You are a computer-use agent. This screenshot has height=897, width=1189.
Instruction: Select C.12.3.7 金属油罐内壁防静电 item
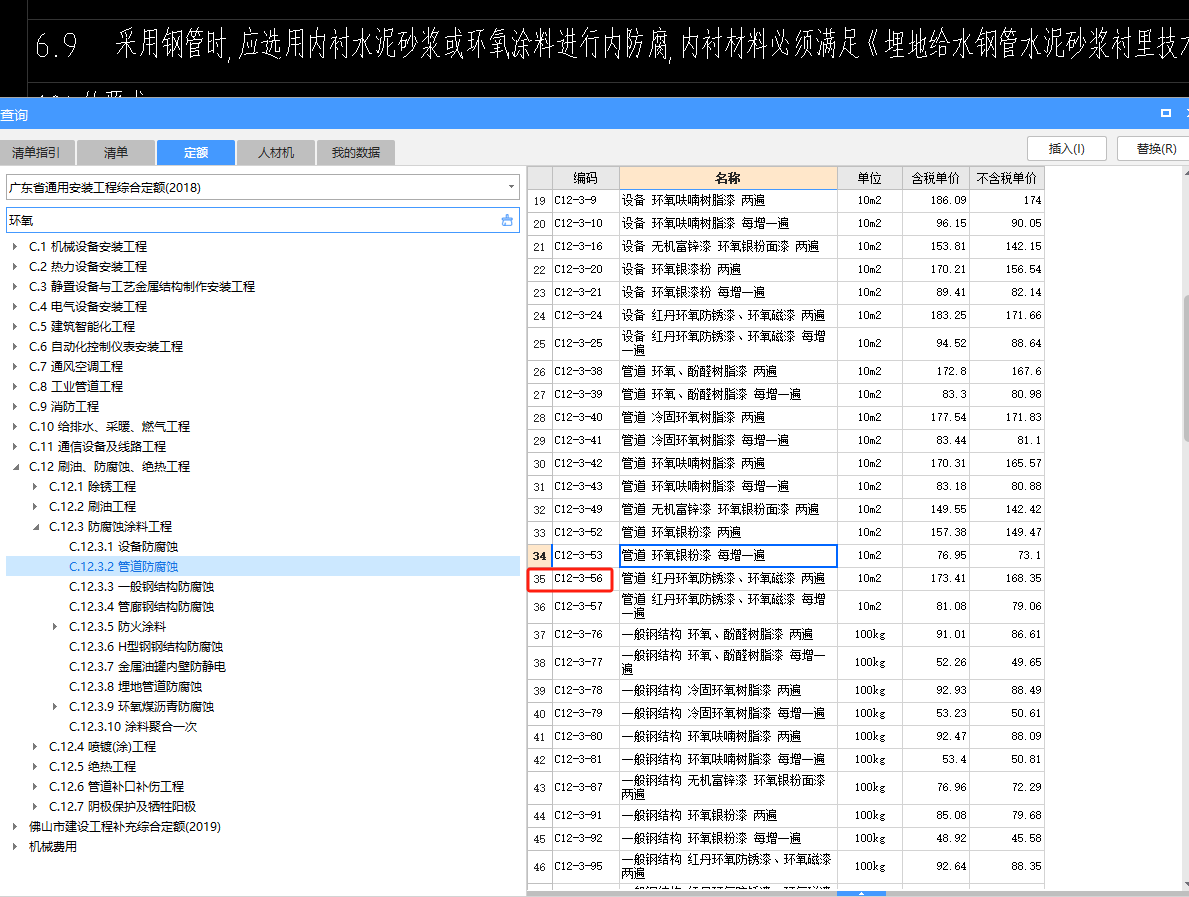[147, 666]
